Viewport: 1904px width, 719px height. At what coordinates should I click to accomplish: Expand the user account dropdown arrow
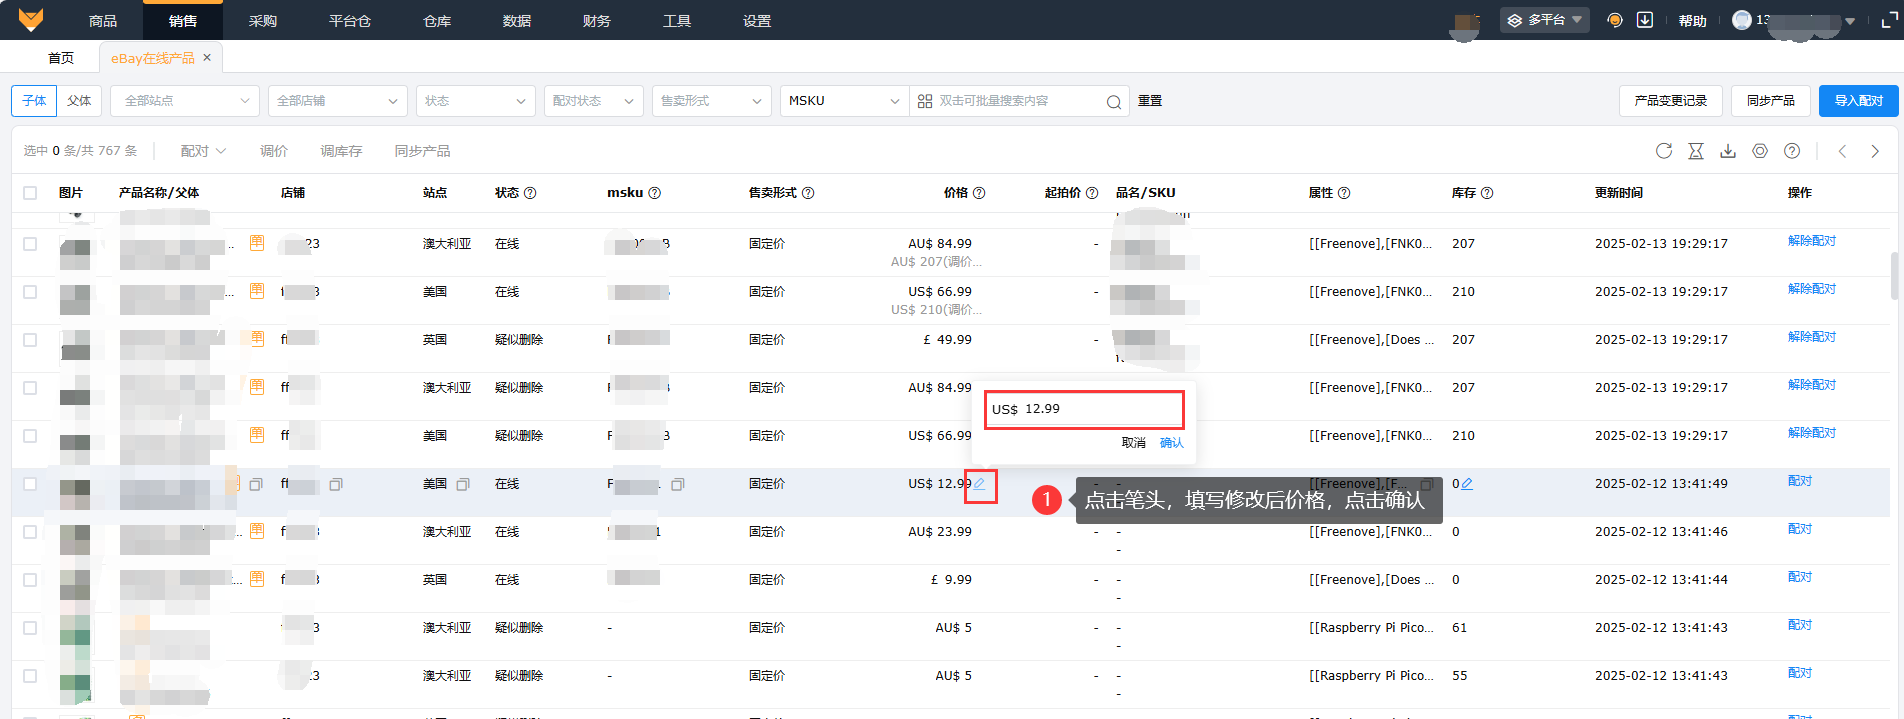point(1850,21)
